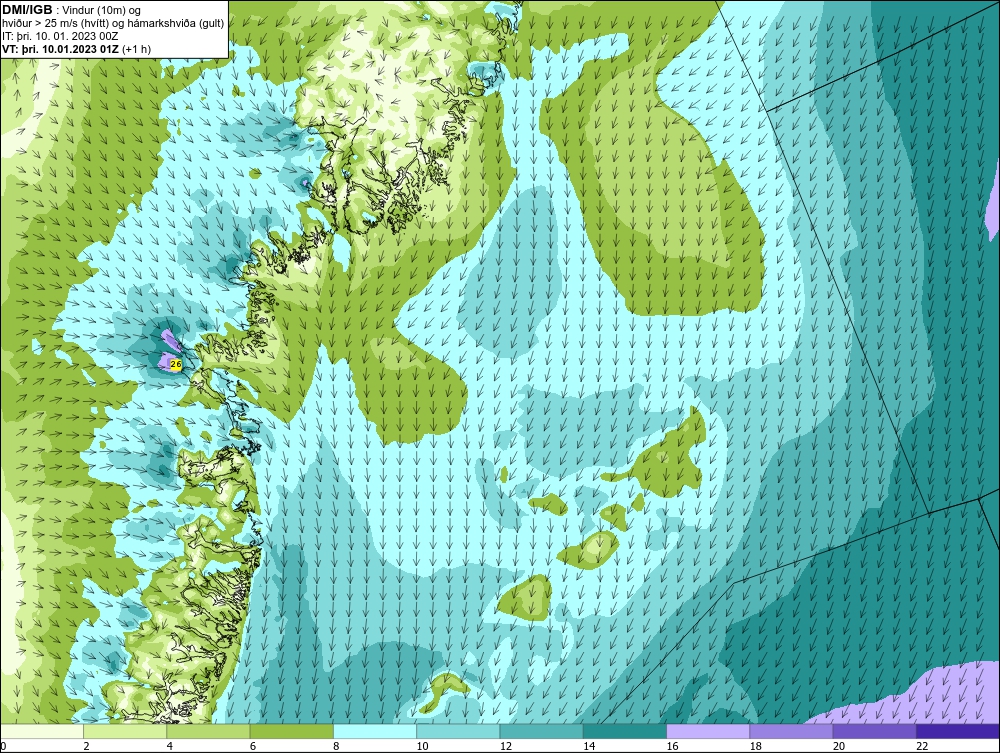
Task: Click the "DMI/IGB" title text
Action: click(27, 10)
